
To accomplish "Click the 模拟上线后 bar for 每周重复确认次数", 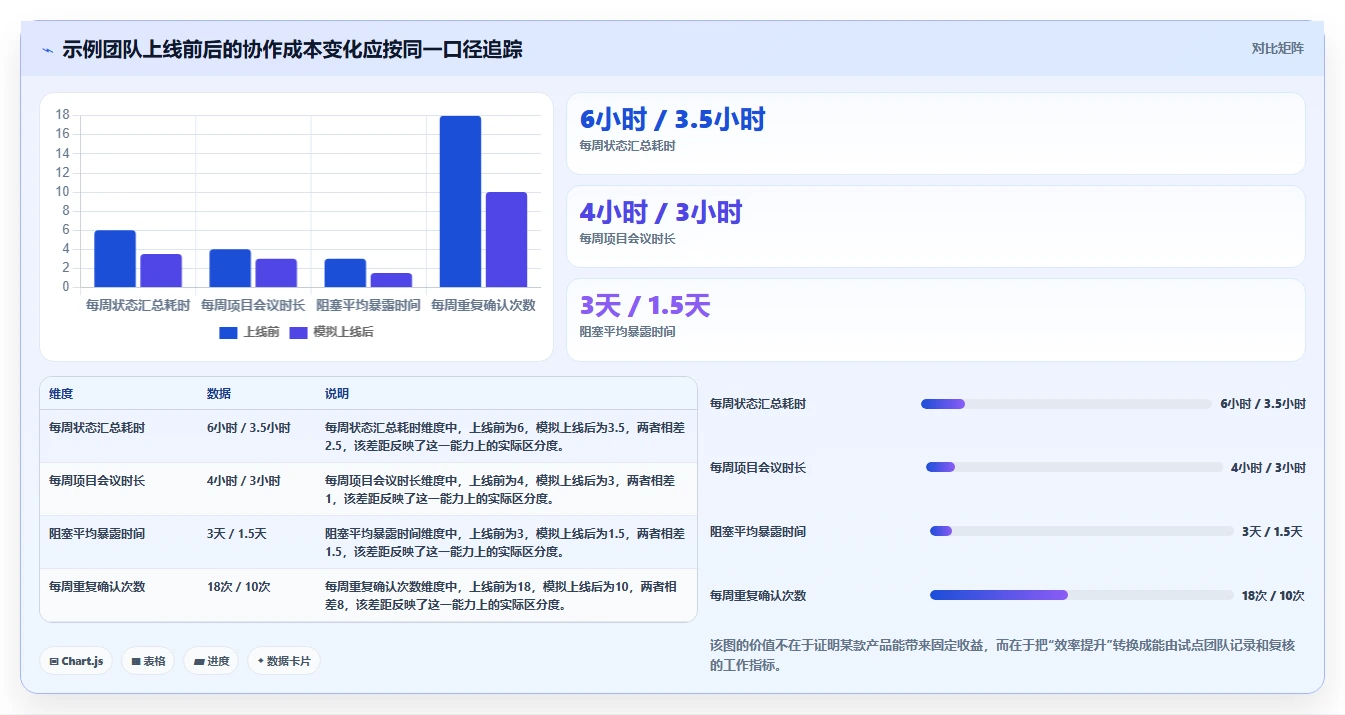I will click(x=506, y=240).
